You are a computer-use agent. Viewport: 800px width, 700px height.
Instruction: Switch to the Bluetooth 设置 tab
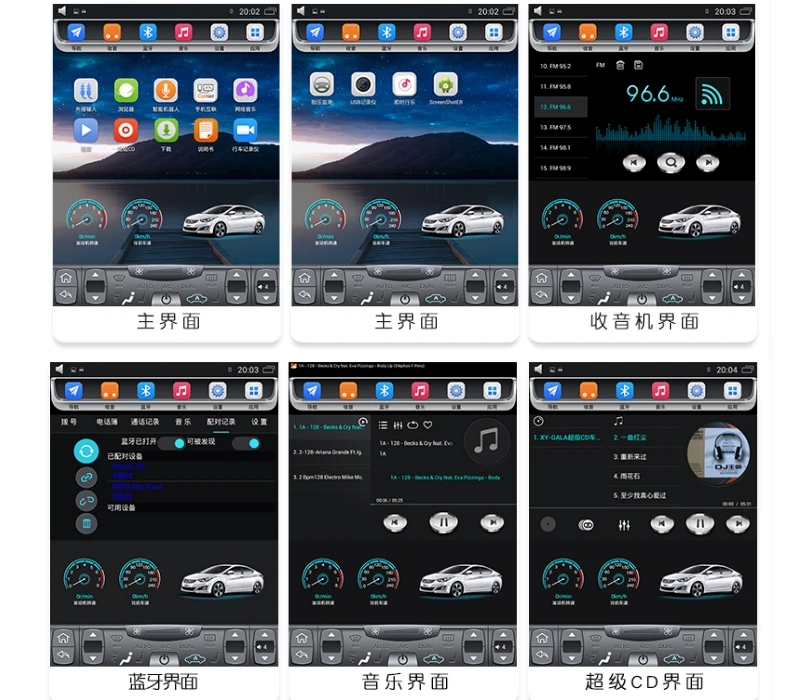click(259, 422)
